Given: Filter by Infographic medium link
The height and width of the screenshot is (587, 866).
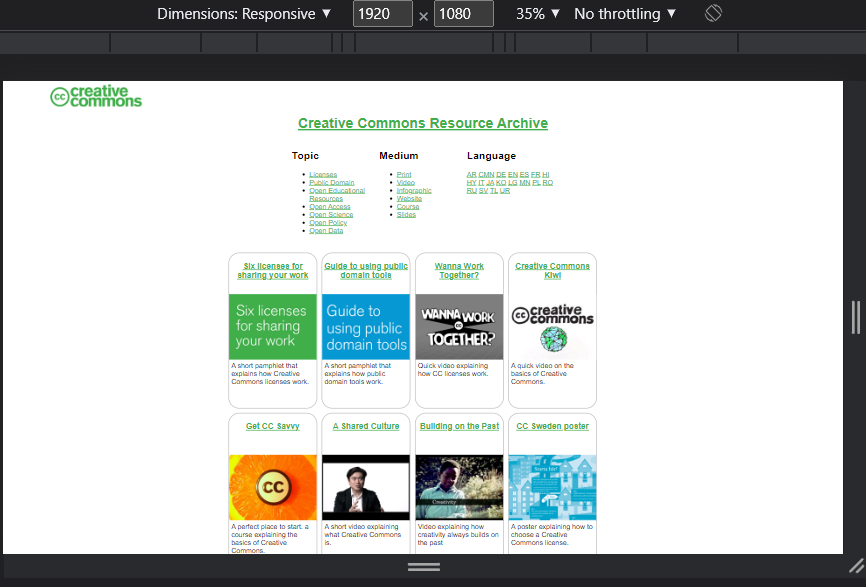Looking at the screenshot, I should pyautogui.click(x=414, y=191).
